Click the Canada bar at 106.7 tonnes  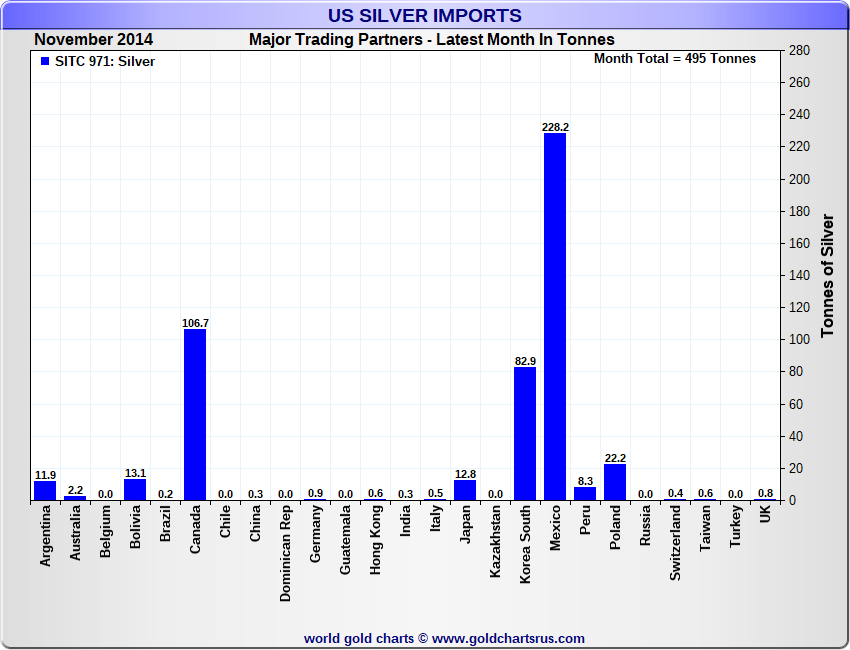pos(195,414)
